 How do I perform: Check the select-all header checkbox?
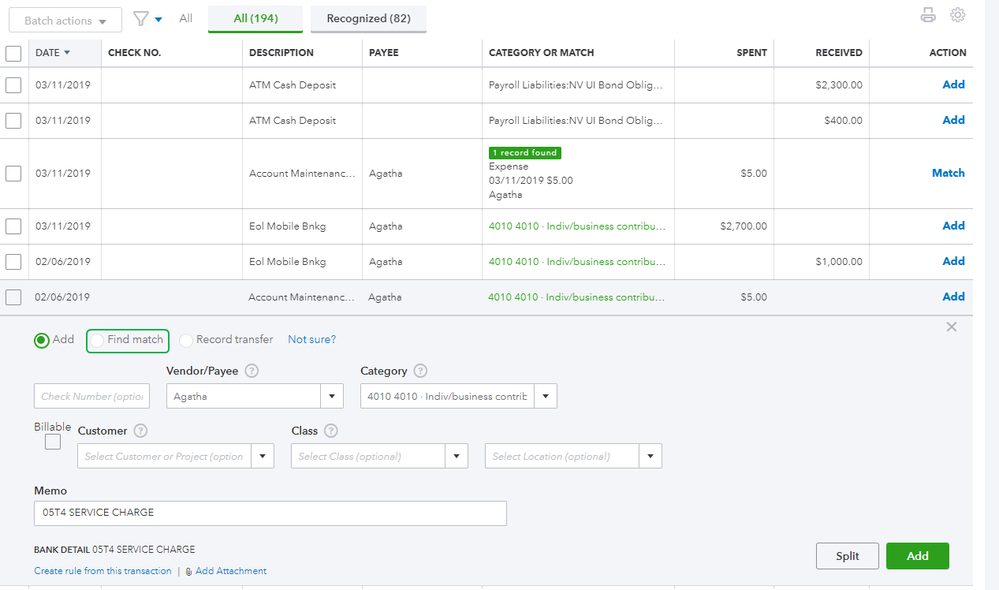pyautogui.click(x=14, y=53)
